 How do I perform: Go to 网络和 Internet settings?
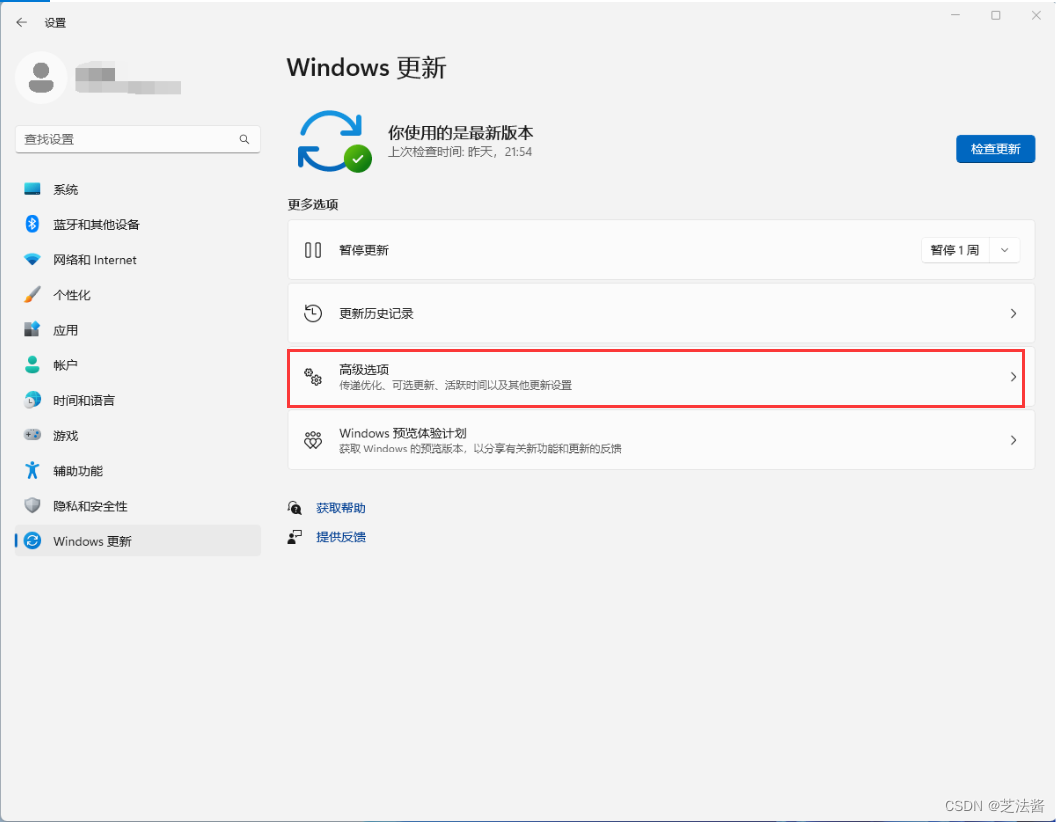(138, 260)
